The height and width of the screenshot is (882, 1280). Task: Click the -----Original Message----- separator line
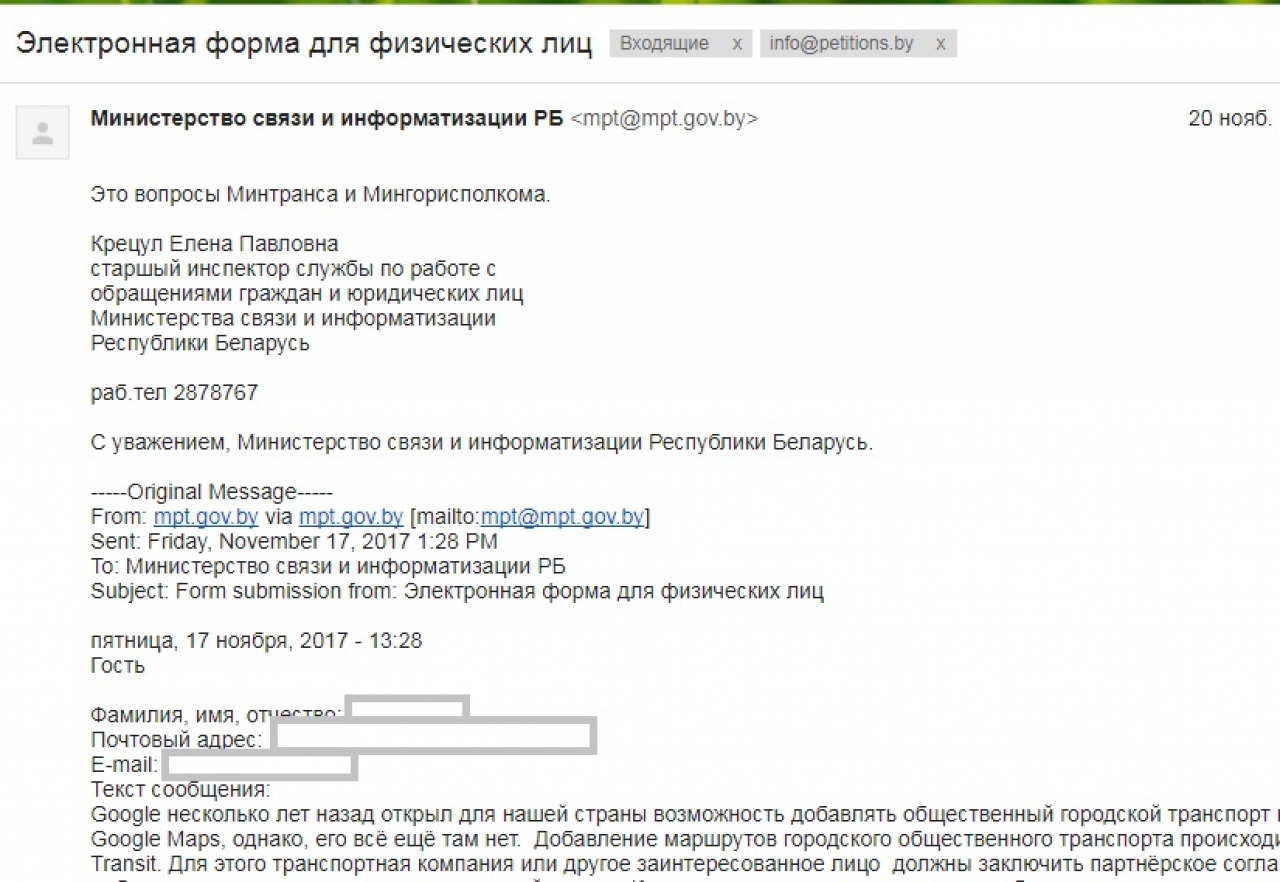click(211, 492)
